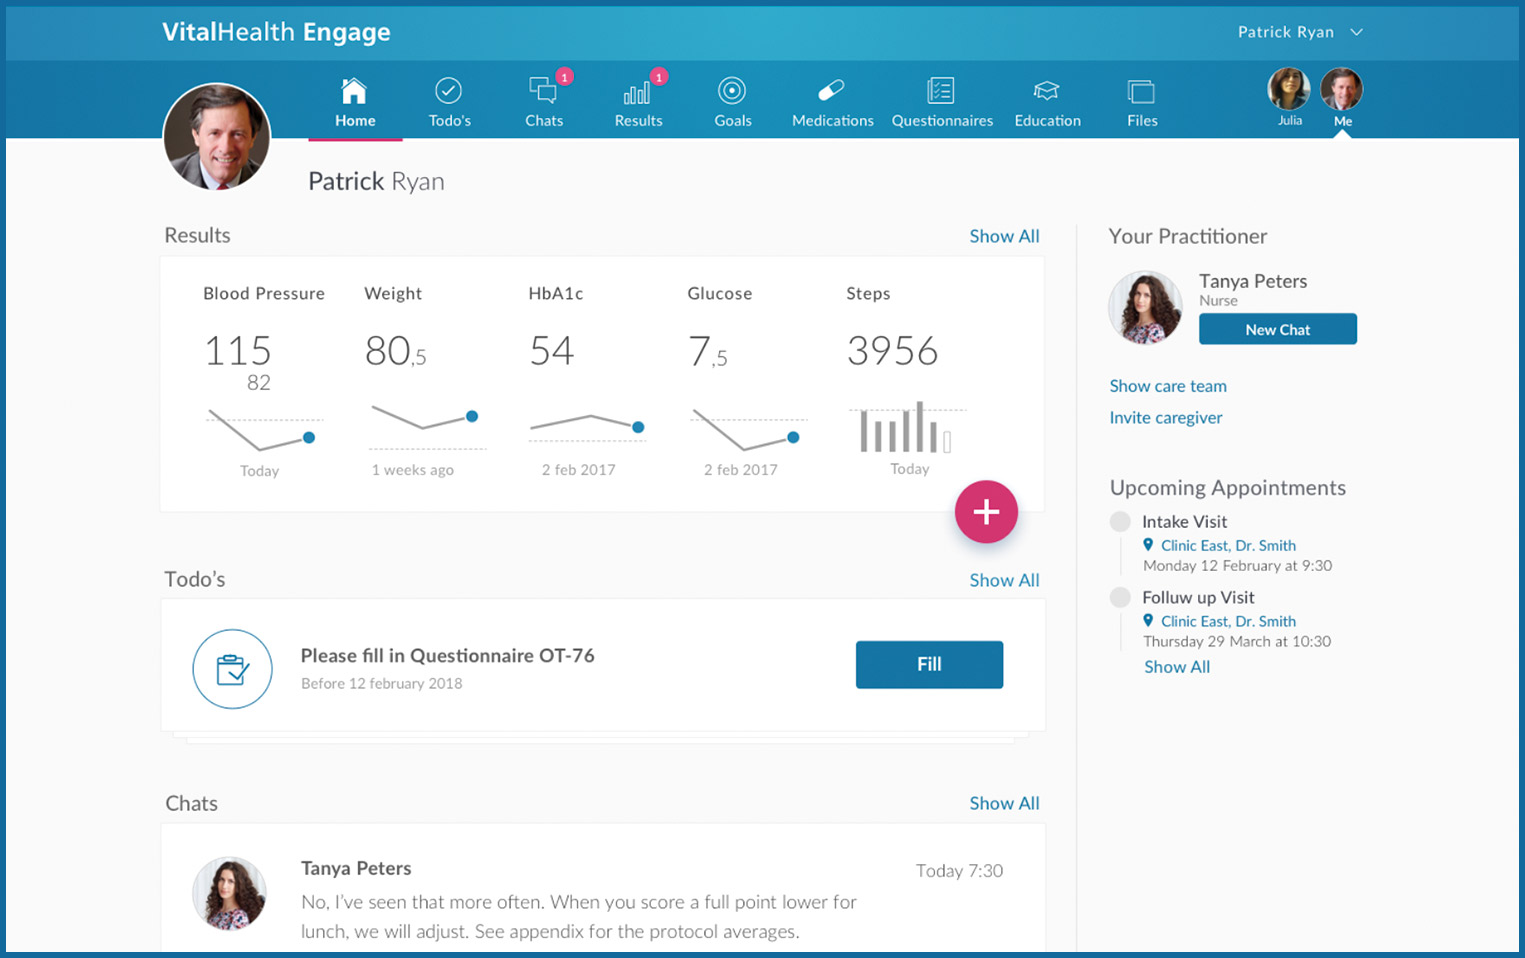Click the Home house icon
This screenshot has height=958, width=1525.
(x=354, y=91)
